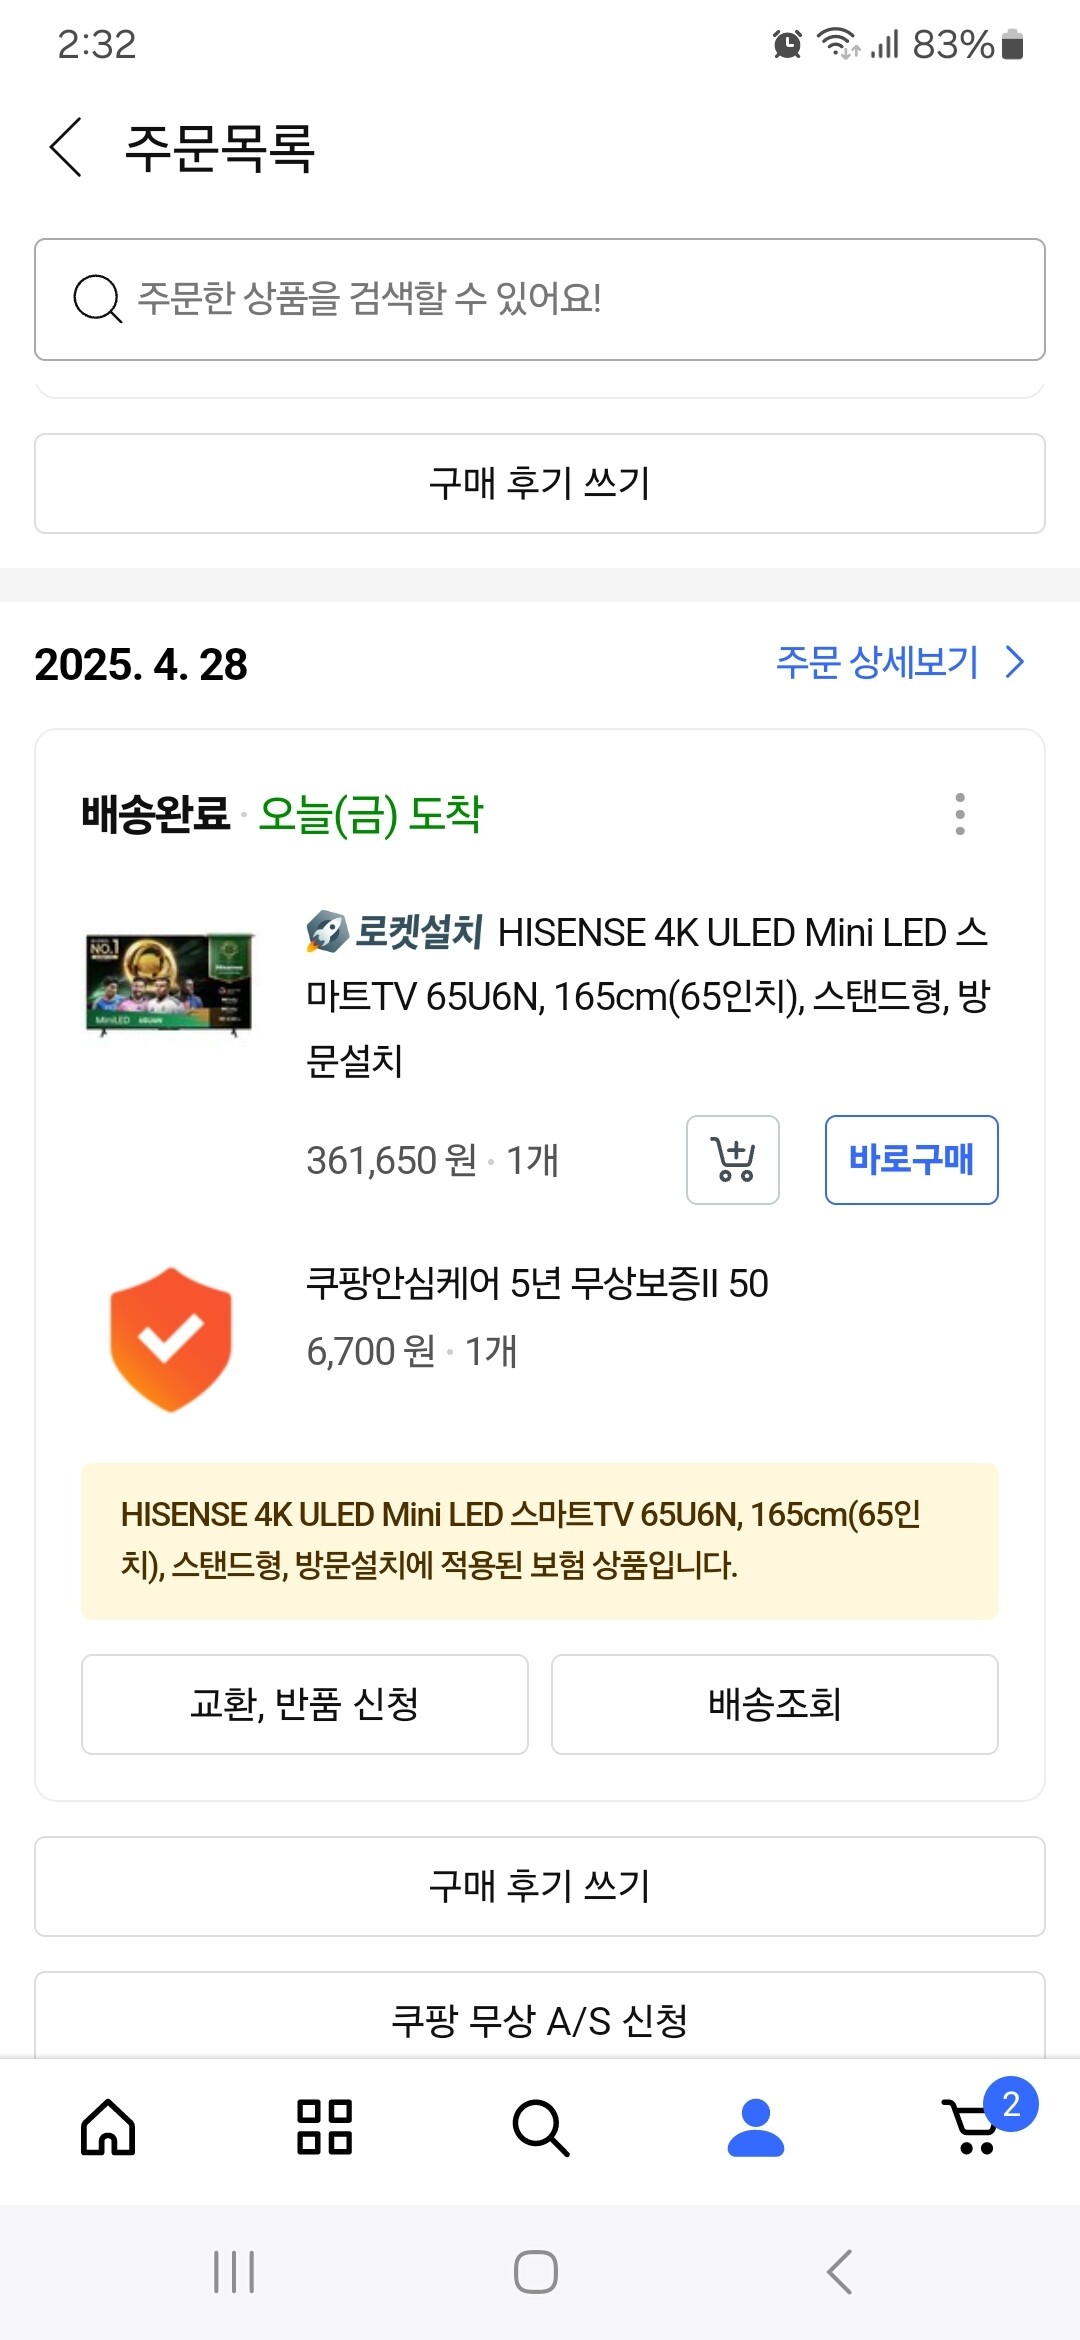The width and height of the screenshot is (1080, 2340).
Task: Go to My Coupang profile tab
Action: 756,2127
